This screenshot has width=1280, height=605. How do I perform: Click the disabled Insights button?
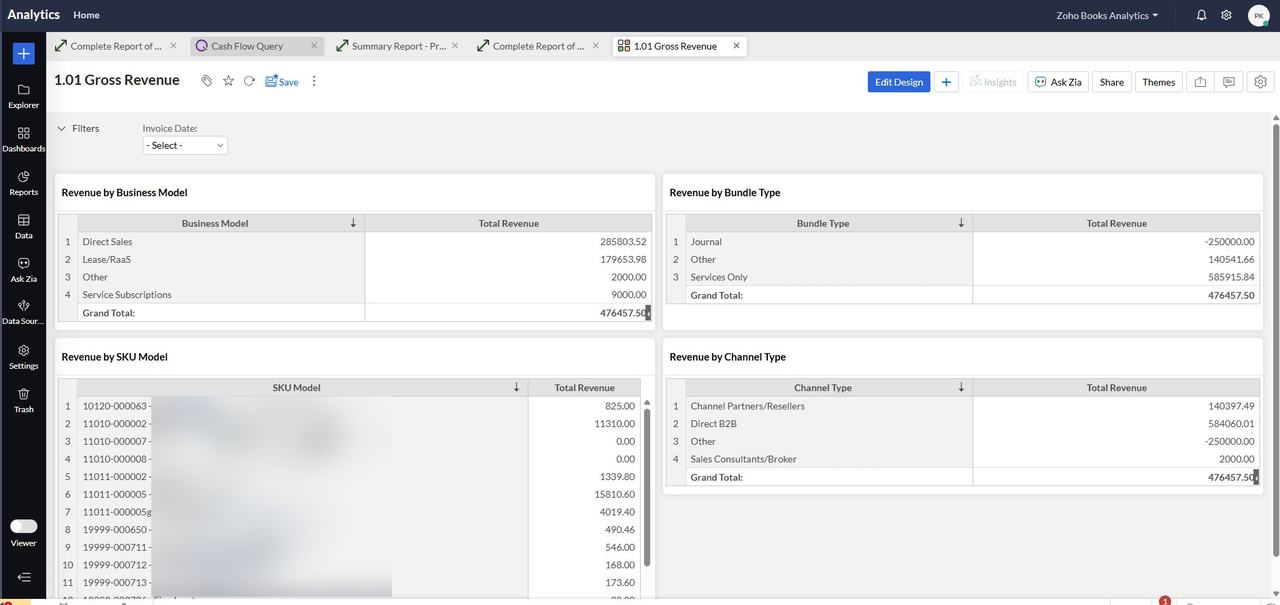[993, 82]
